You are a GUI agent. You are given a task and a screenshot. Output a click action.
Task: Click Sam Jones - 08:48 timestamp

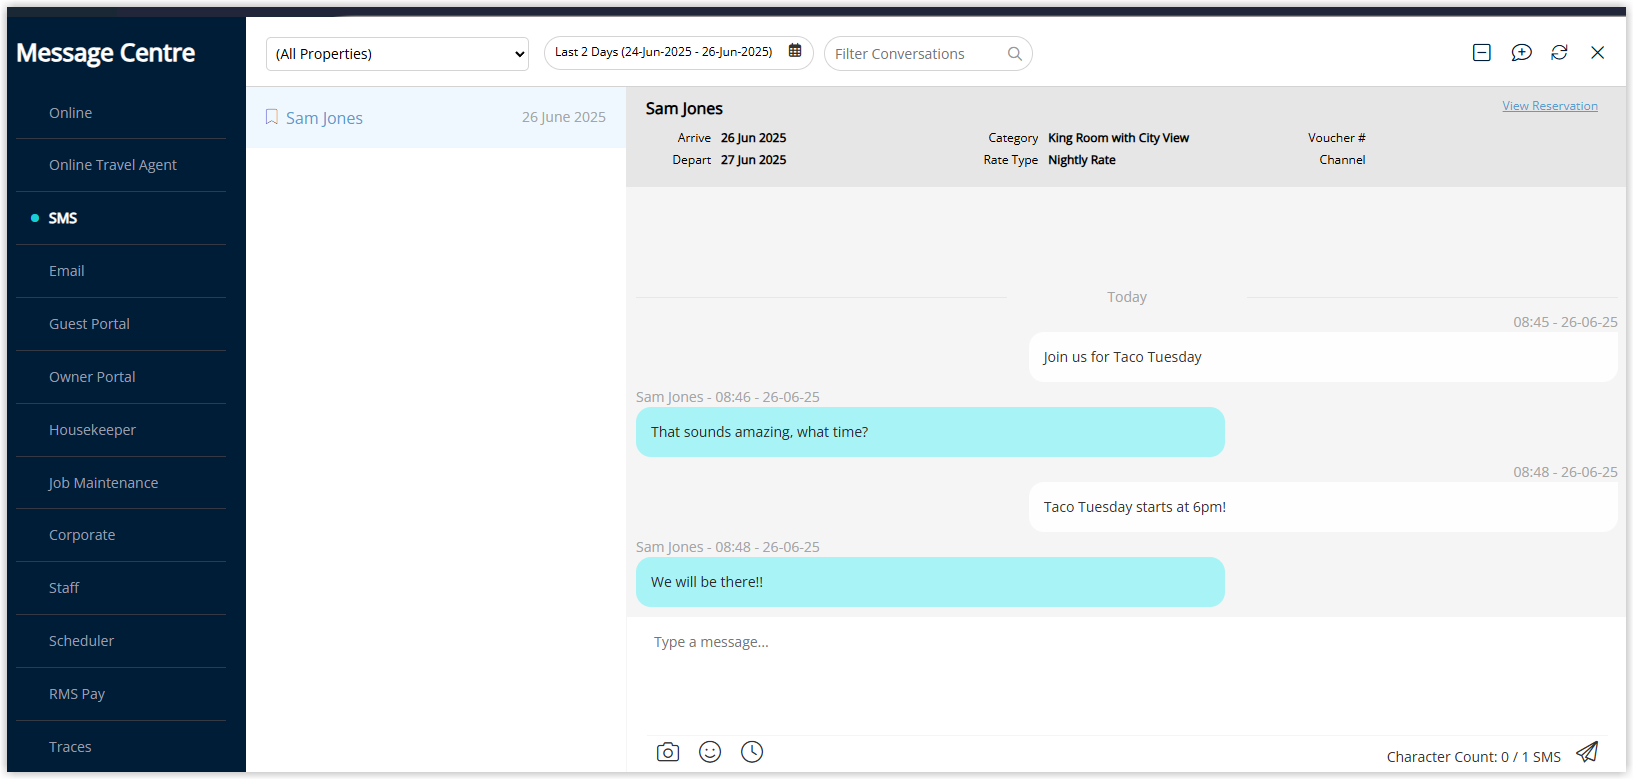pyautogui.click(x=727, y=547)
